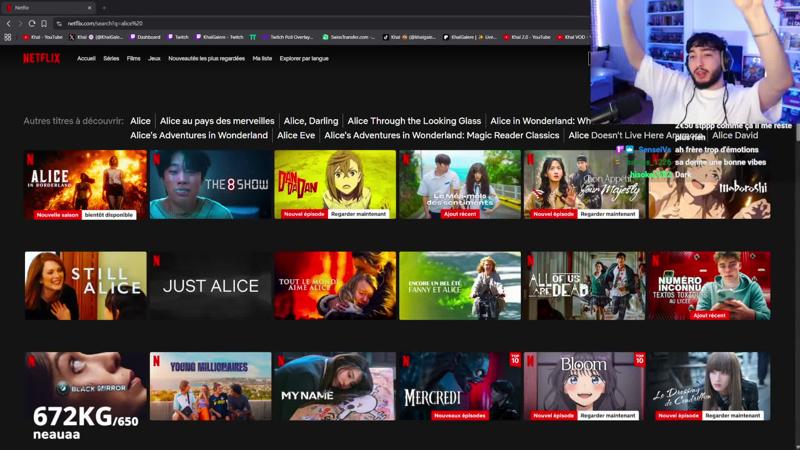Reload the Netflix page

pyautogui.click(x=32, y=23)
